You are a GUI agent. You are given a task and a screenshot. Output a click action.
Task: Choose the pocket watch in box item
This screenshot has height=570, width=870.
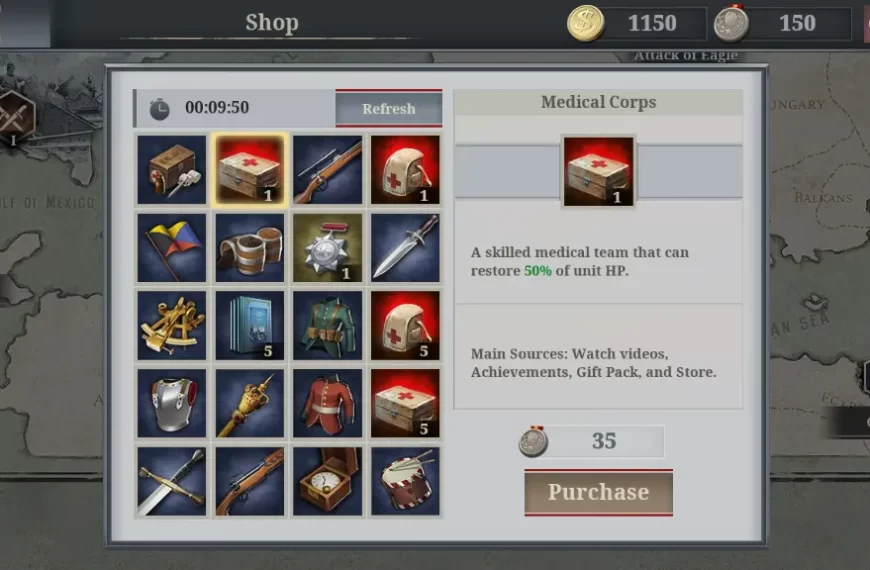327,481
